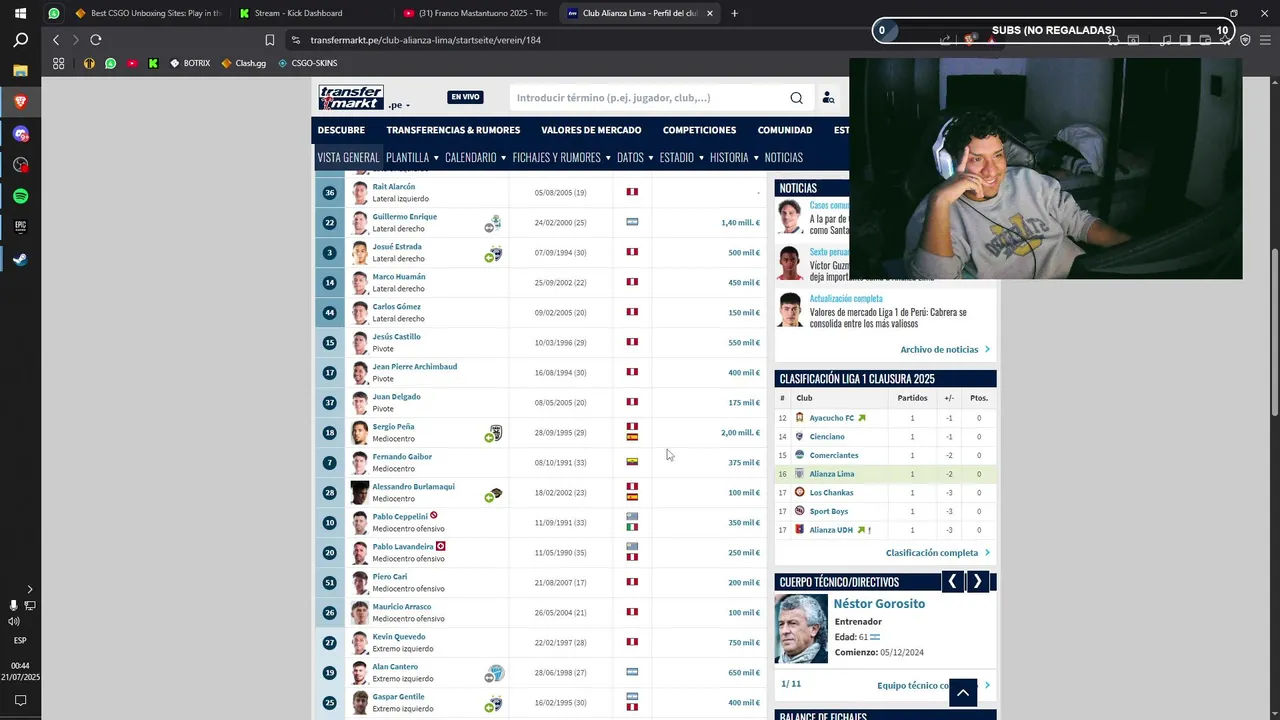Click Néstor Gorosito photo thumbnail
This screenshot has width=1280, height=720.
tap(802, 629)
